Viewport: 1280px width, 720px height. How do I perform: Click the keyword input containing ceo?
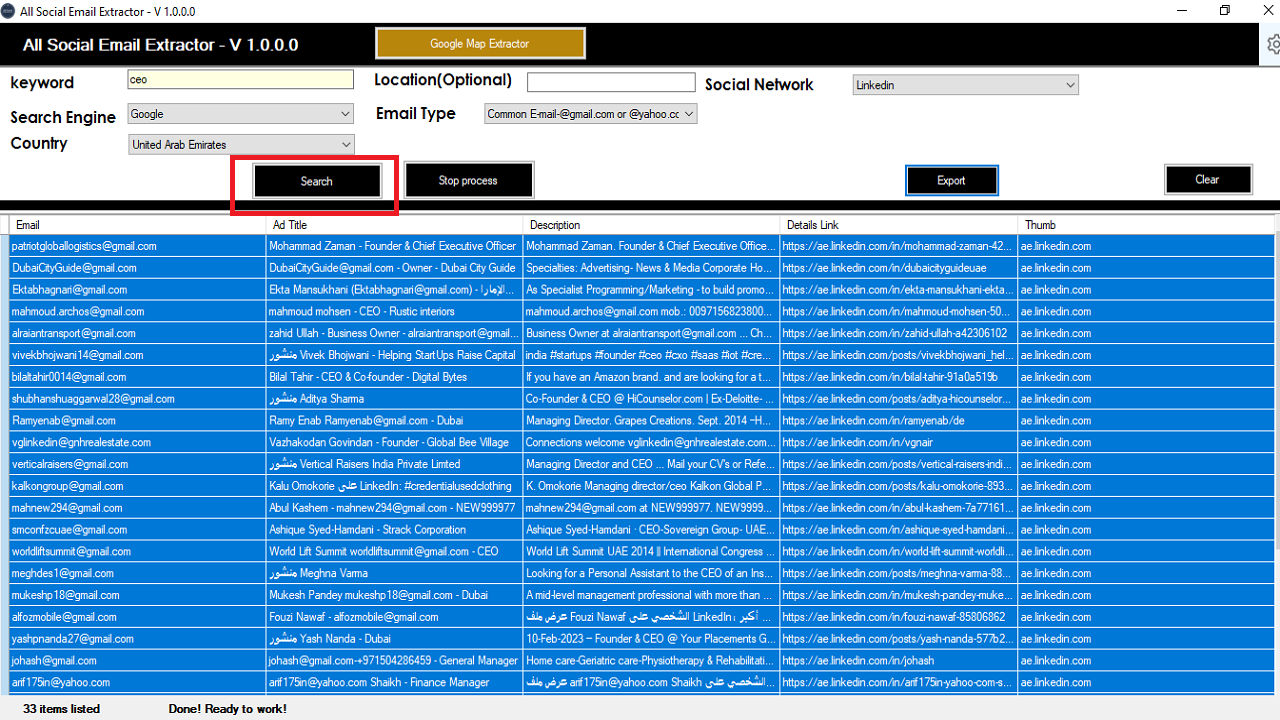point(240,78)
